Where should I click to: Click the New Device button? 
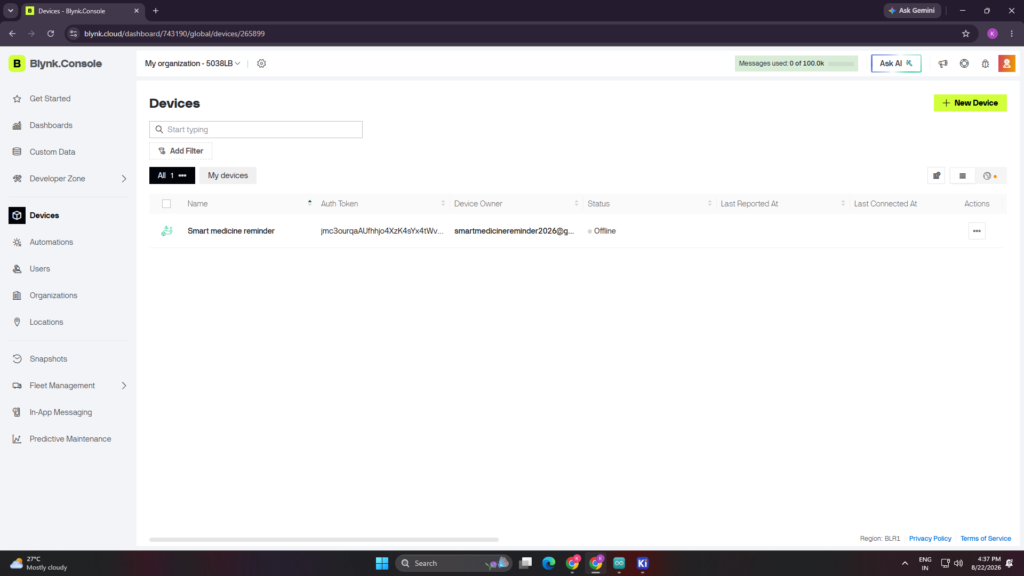(970, 103)
